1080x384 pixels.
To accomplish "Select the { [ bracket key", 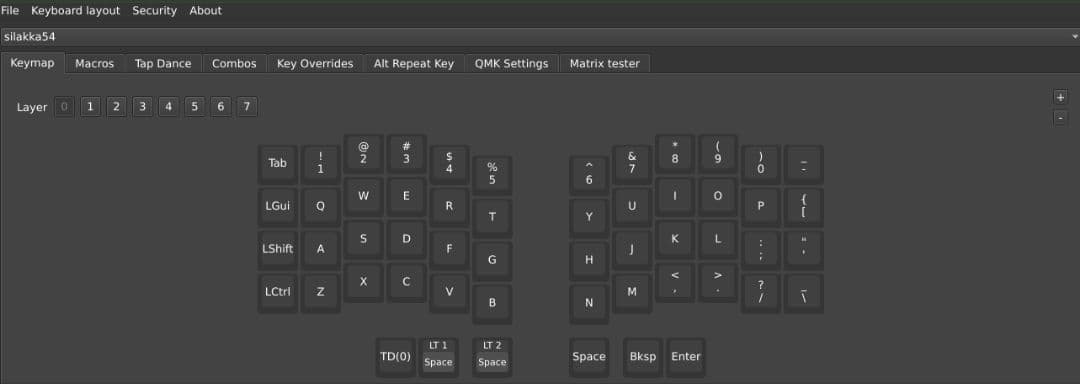I will pyautogui.click(x=803, y=206).
